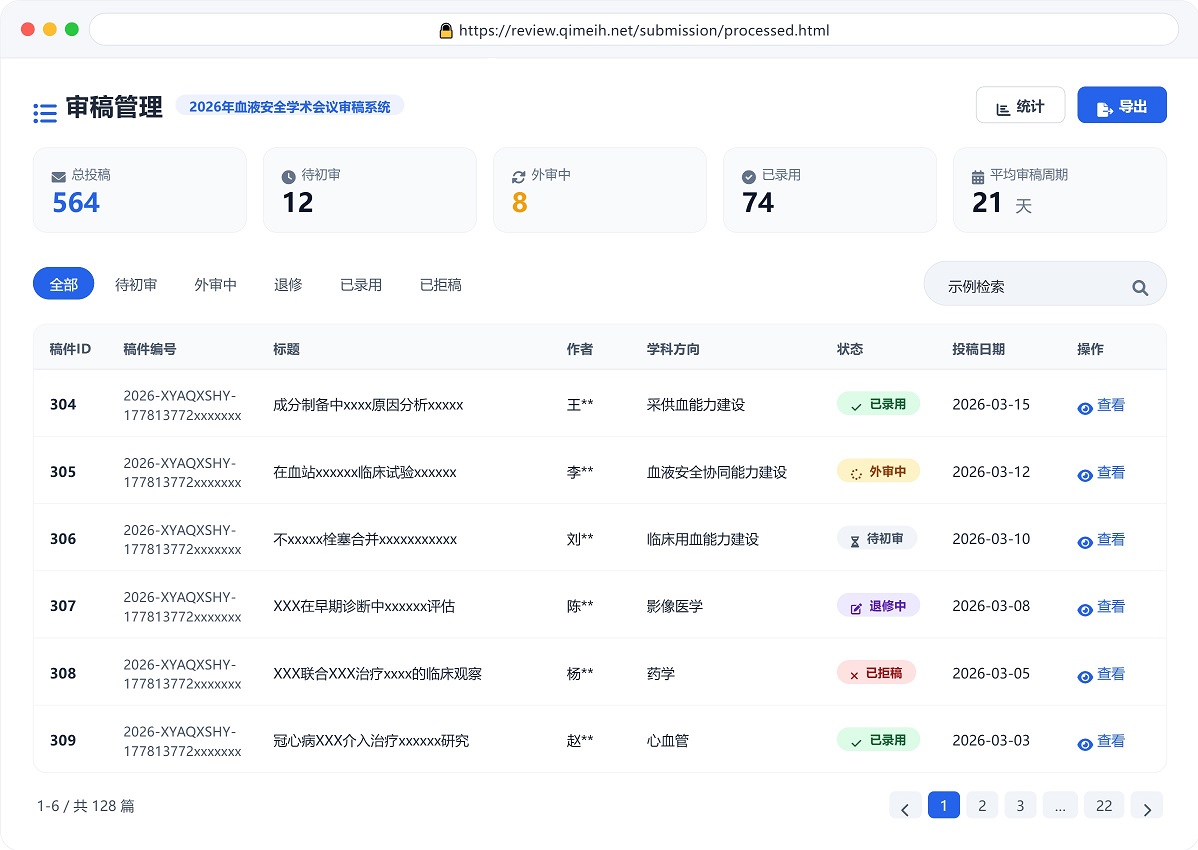Click the eye icon for manuscript 304
This screenshot has width=1198, height=850.
pyautogui.click(x=1084, y=409)
